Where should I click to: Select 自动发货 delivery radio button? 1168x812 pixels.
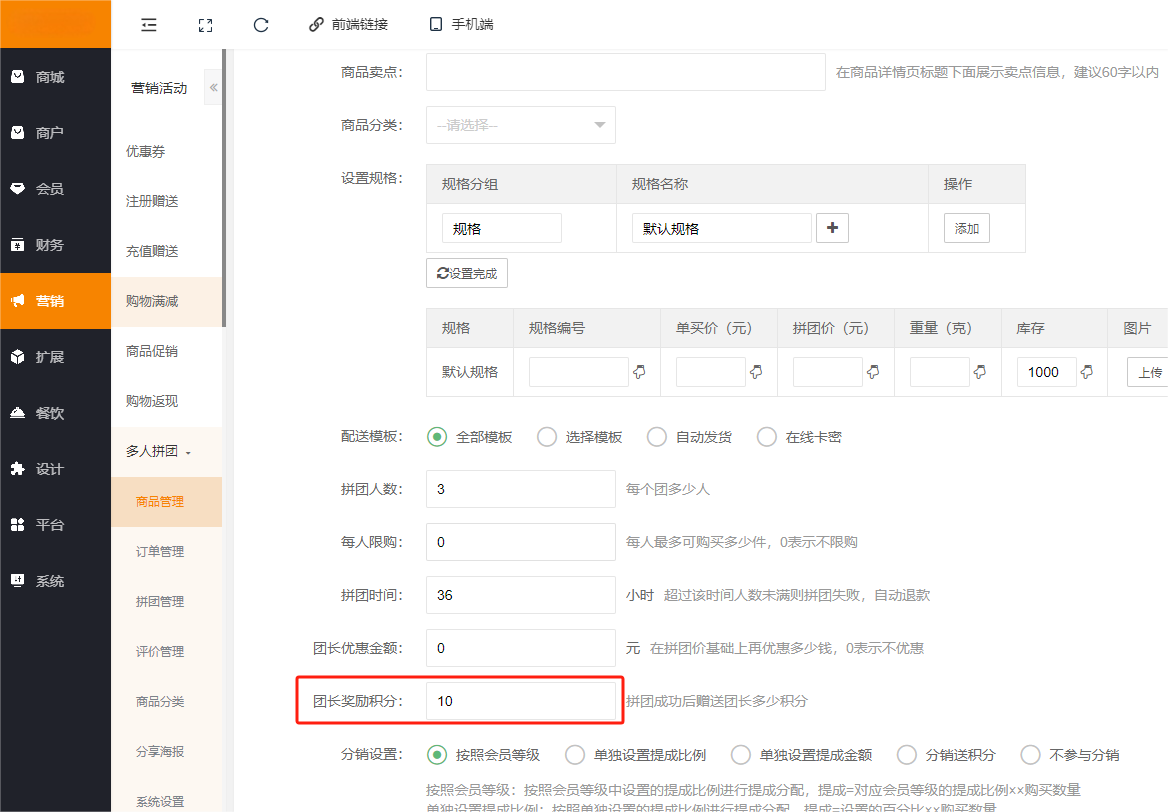(x=657, y=437)
